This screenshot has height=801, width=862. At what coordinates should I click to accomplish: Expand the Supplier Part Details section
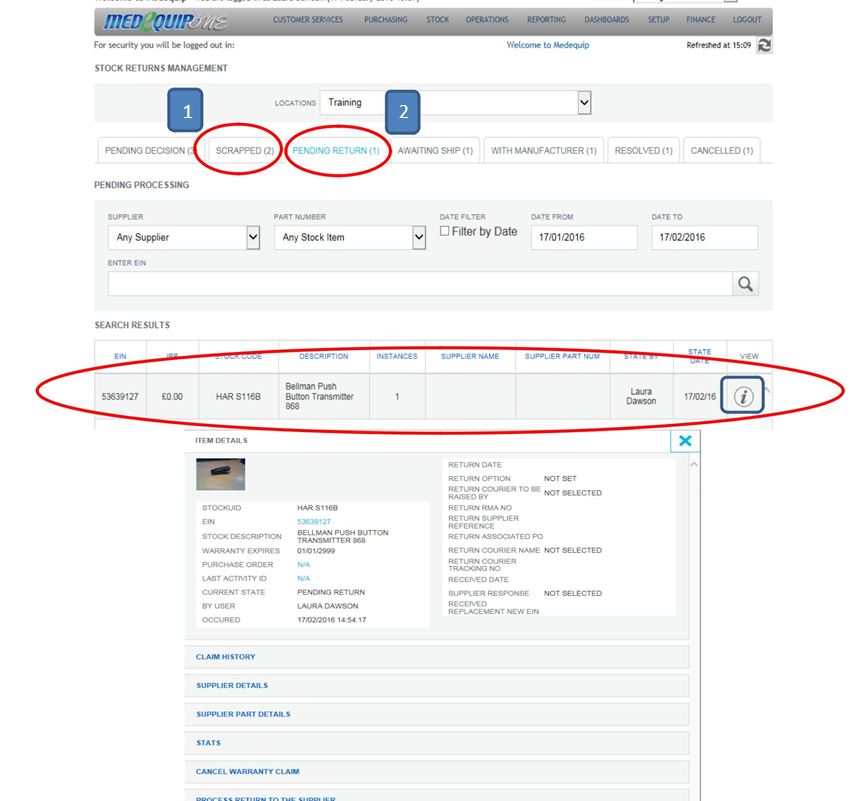point(436,714)
